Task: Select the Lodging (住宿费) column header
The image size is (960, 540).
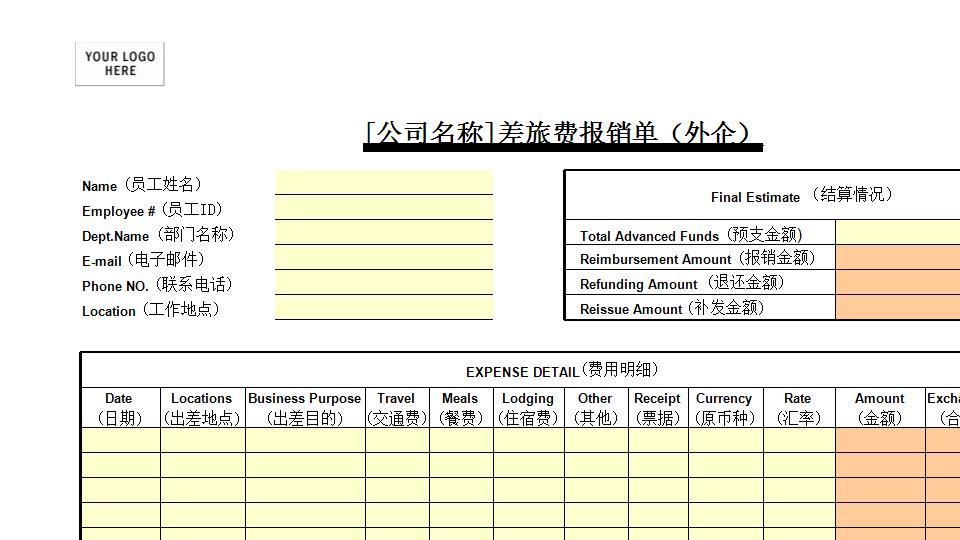Action: point(528,408)
